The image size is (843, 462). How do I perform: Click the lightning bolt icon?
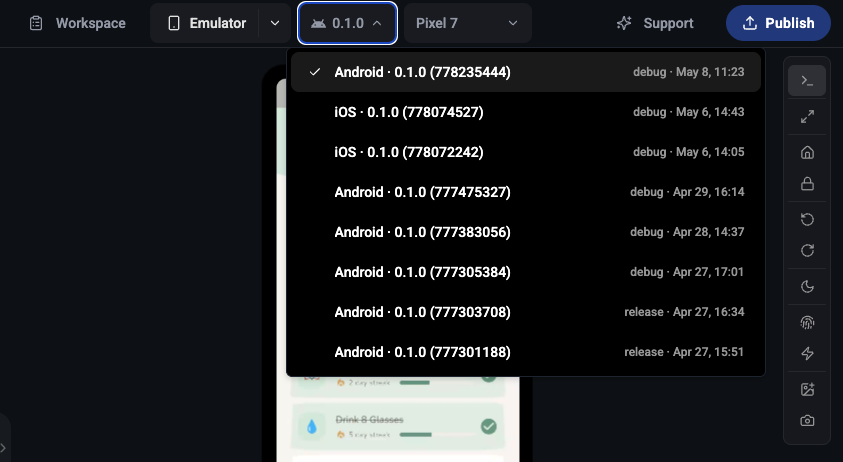(807, 353)
